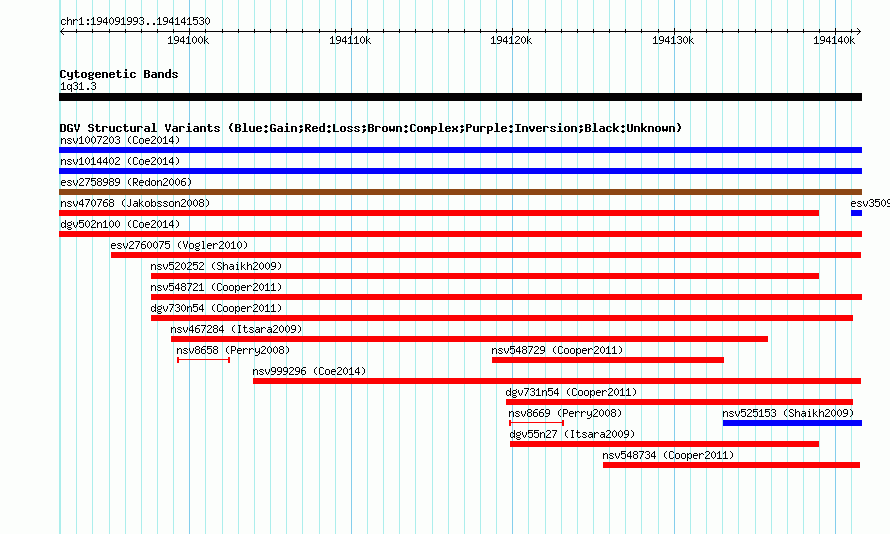Click the ruler's left arrow end
890x534 pixels.
62,31
